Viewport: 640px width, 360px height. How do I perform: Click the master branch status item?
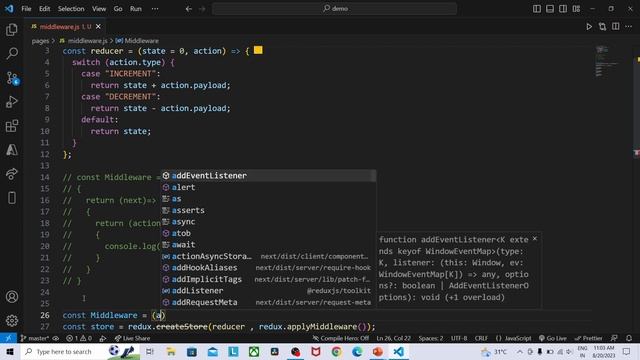point(34,338)
